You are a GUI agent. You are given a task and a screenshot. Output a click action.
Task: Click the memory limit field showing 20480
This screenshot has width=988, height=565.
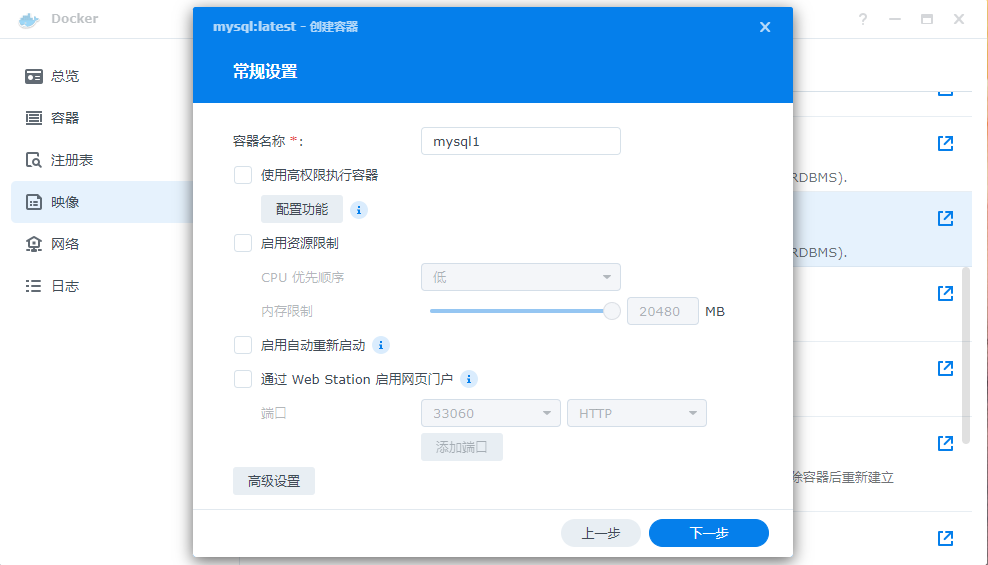click(663, 311)
